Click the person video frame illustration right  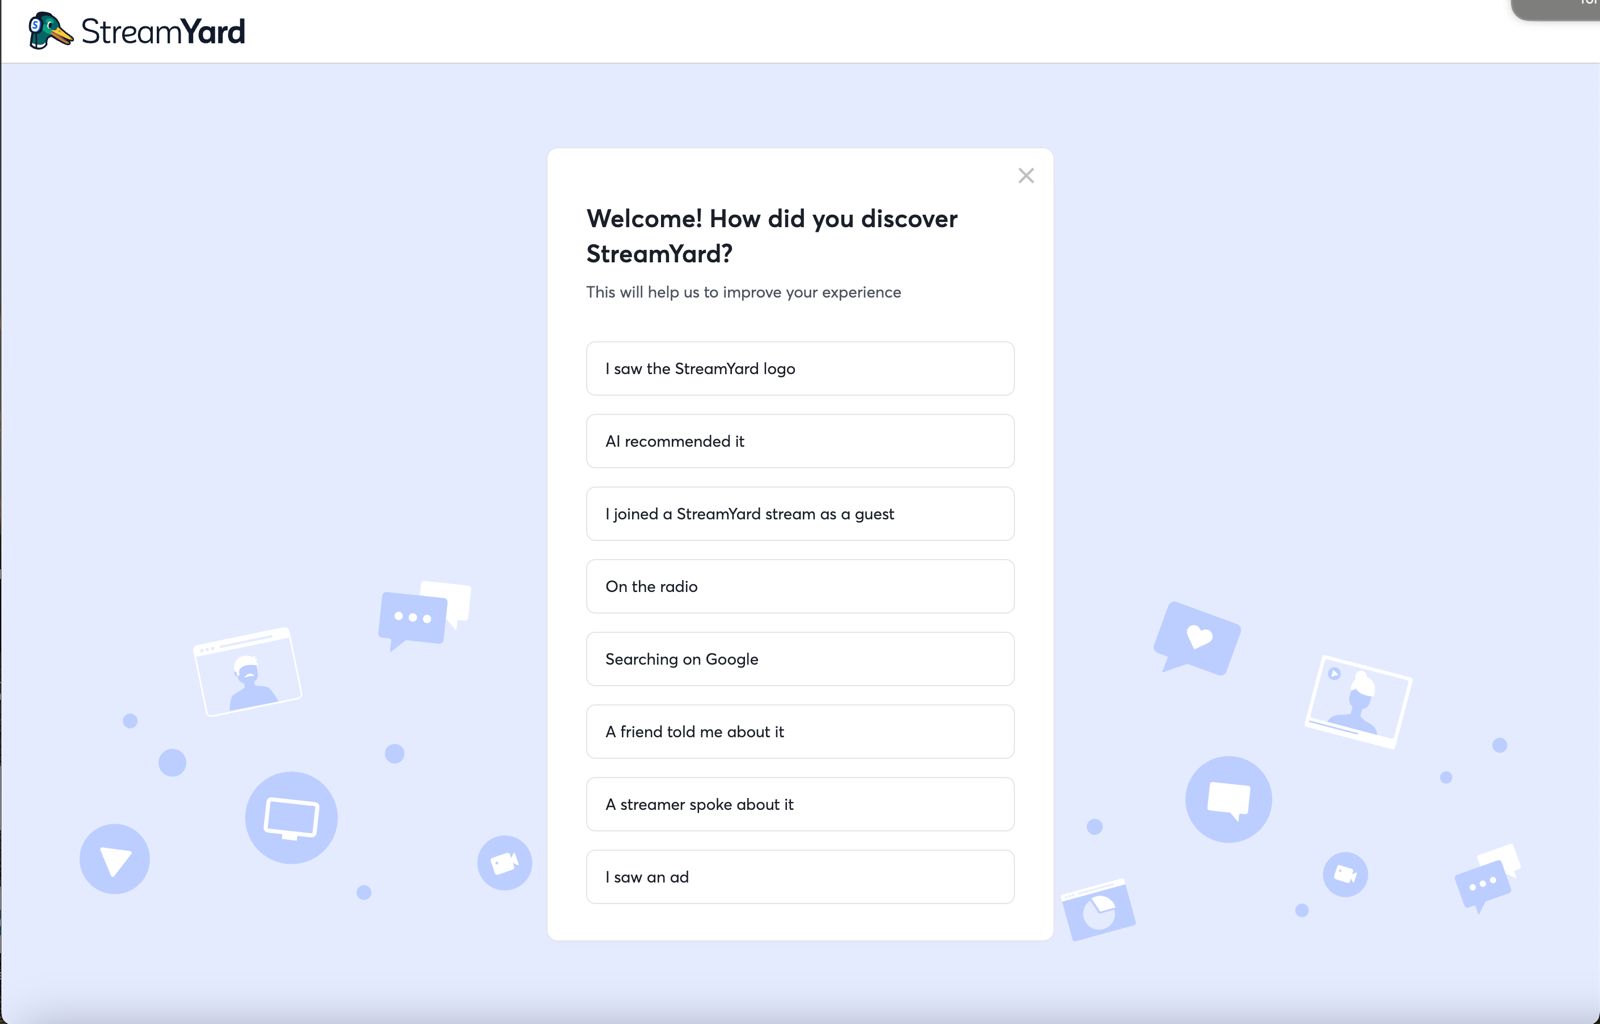point(1358,702)
